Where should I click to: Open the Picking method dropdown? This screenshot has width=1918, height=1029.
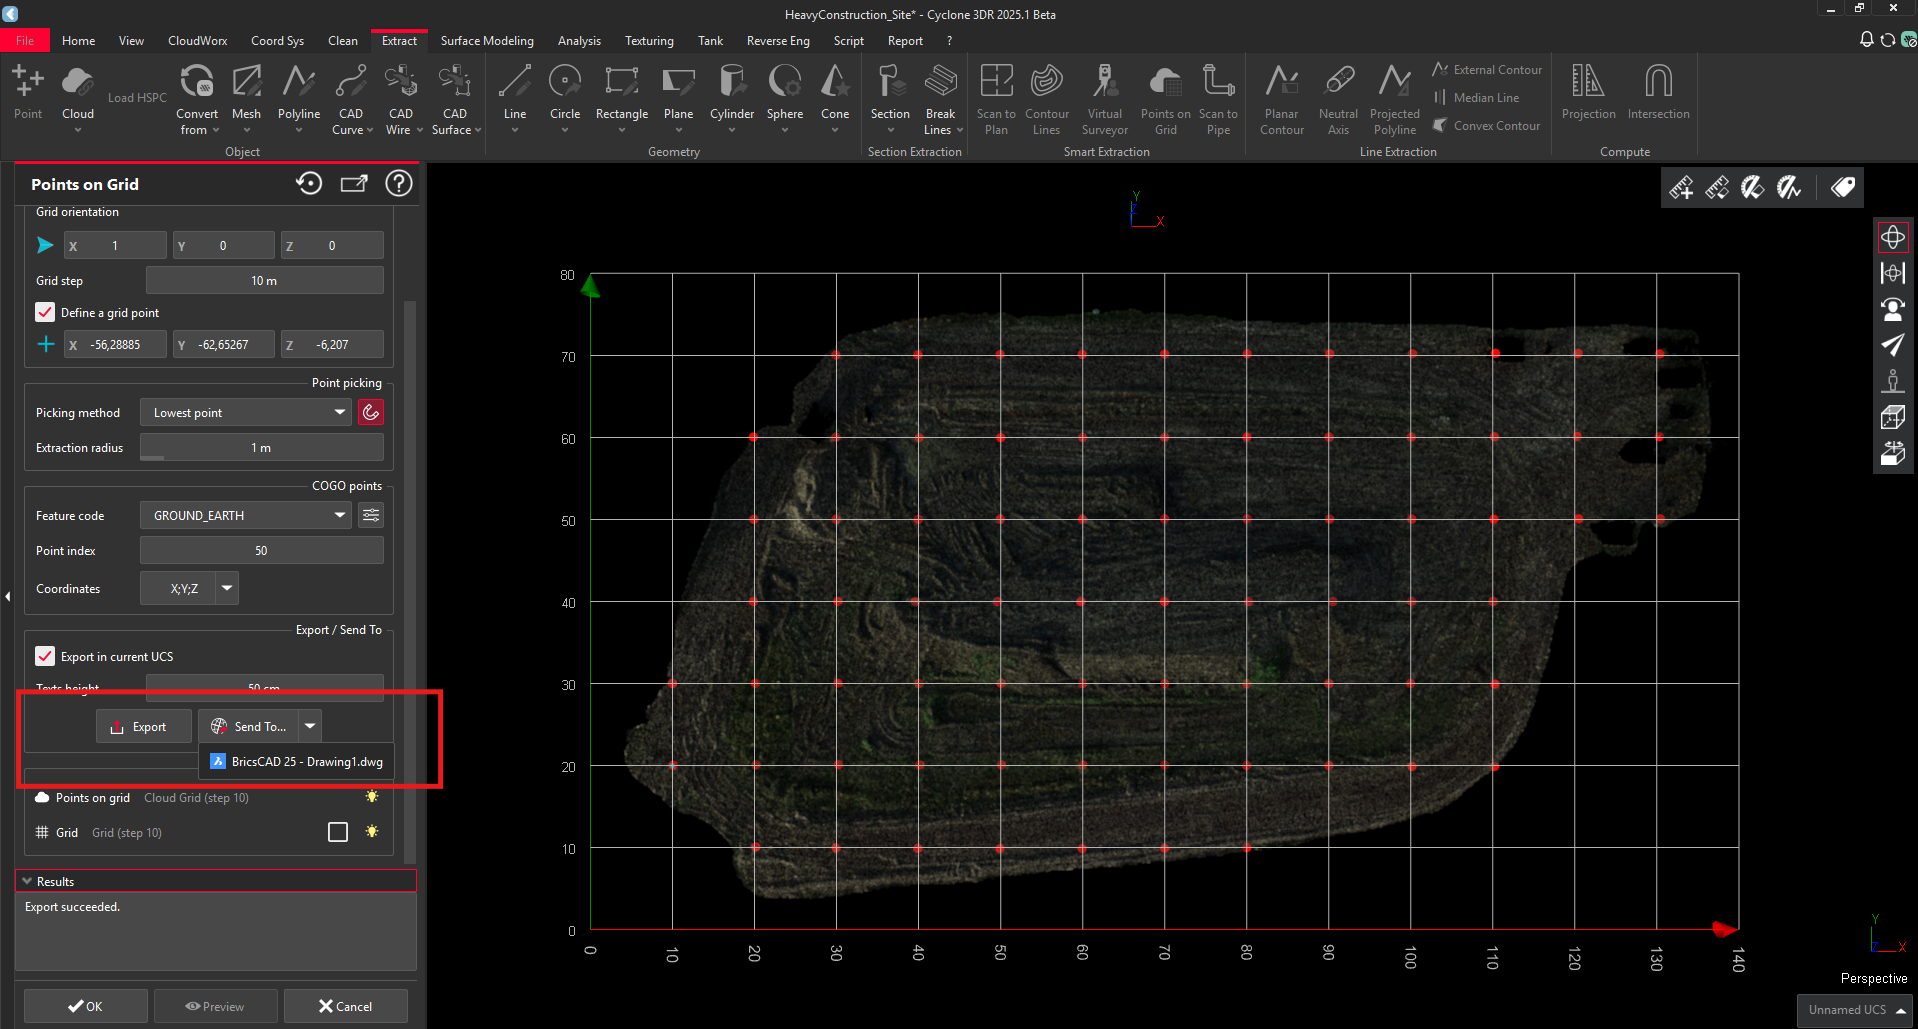click(338, 412)
